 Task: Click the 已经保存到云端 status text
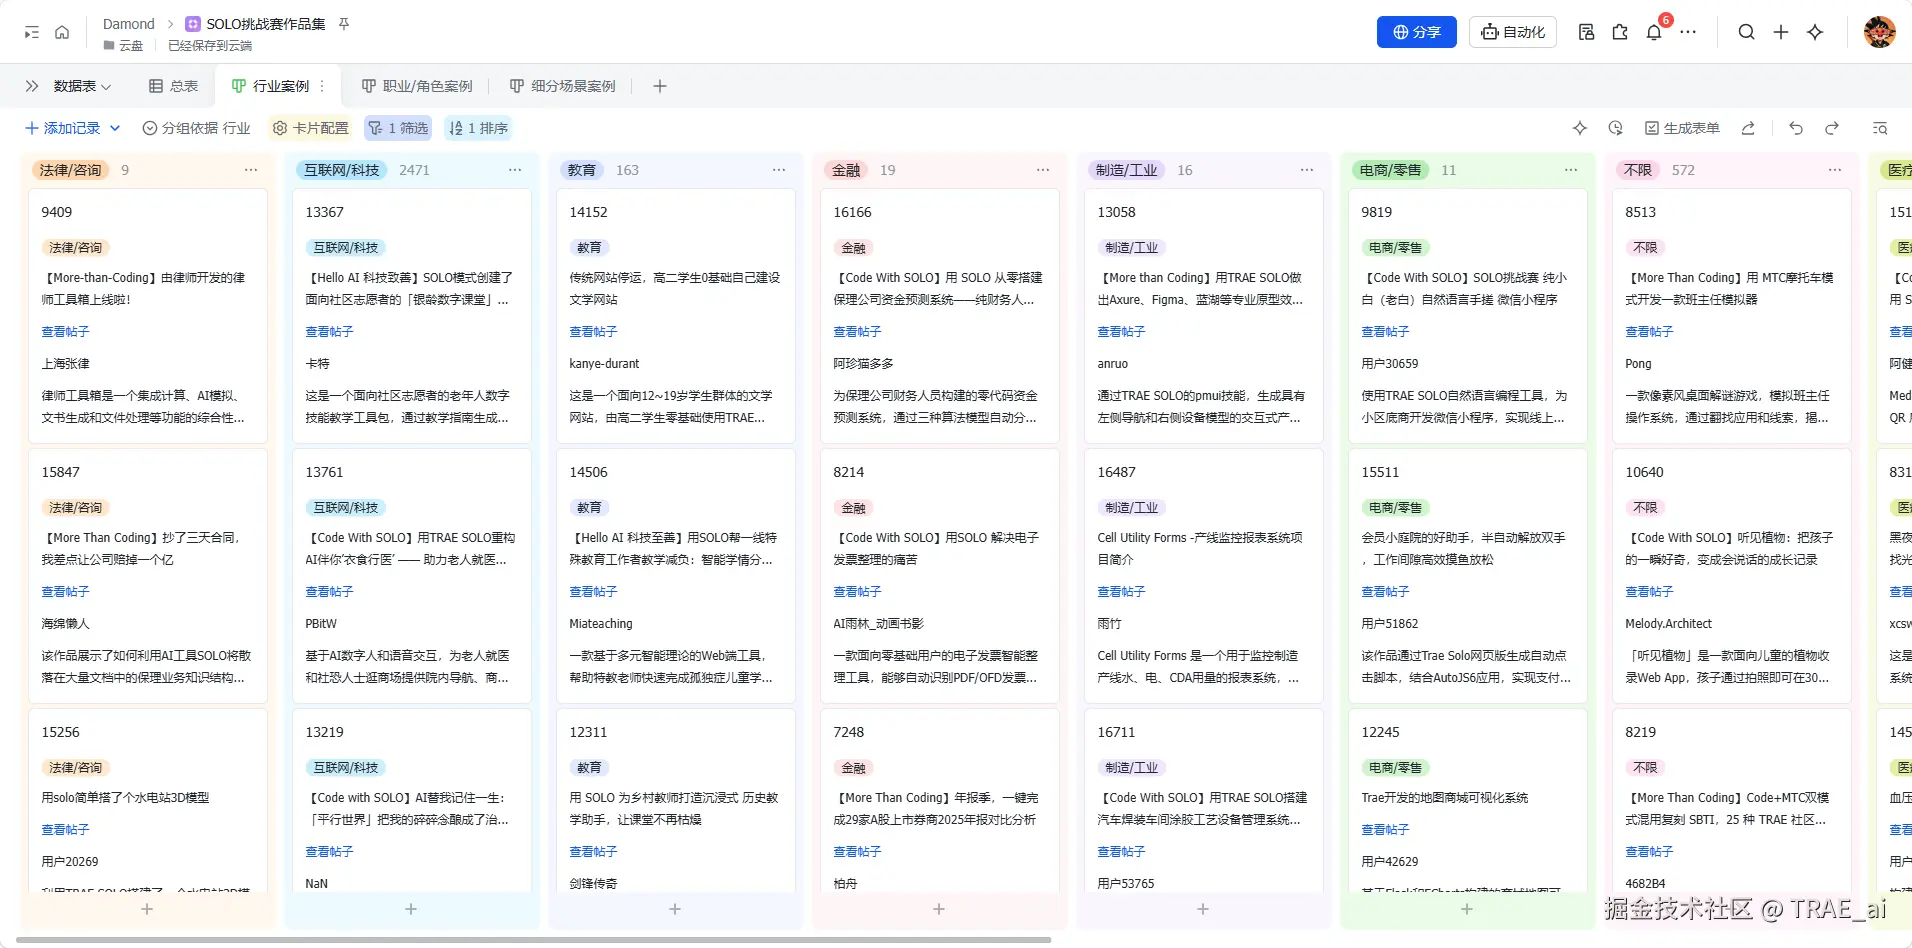tap(210, 46)
